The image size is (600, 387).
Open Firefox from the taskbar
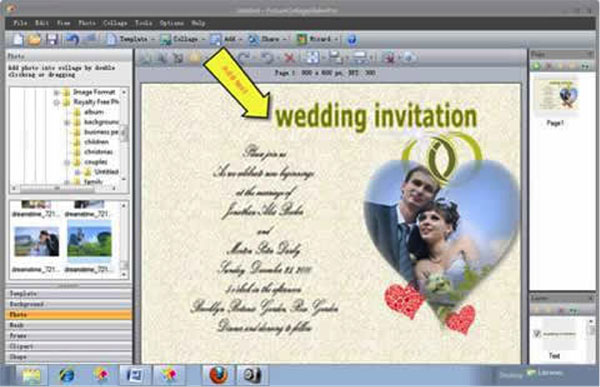[218, 374]
